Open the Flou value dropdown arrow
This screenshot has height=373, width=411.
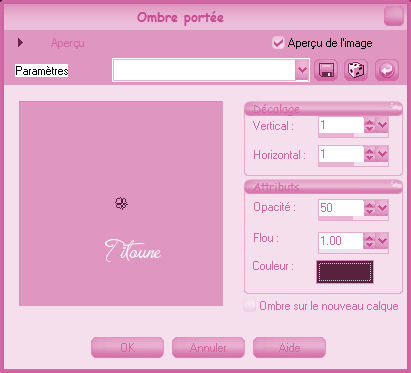point(382,240)
